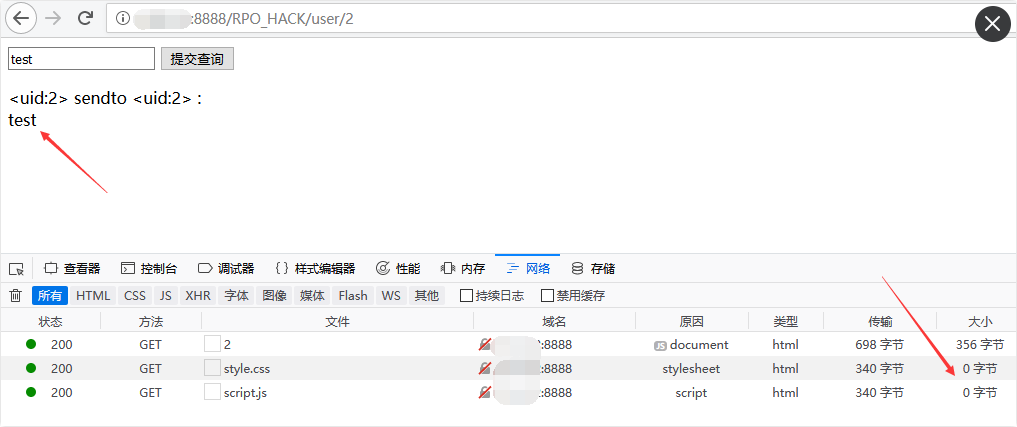The height and width of the screenshot is (427, 1017).
Task: Activate the element picker icon in devtools
Action: tap(16, 269)
